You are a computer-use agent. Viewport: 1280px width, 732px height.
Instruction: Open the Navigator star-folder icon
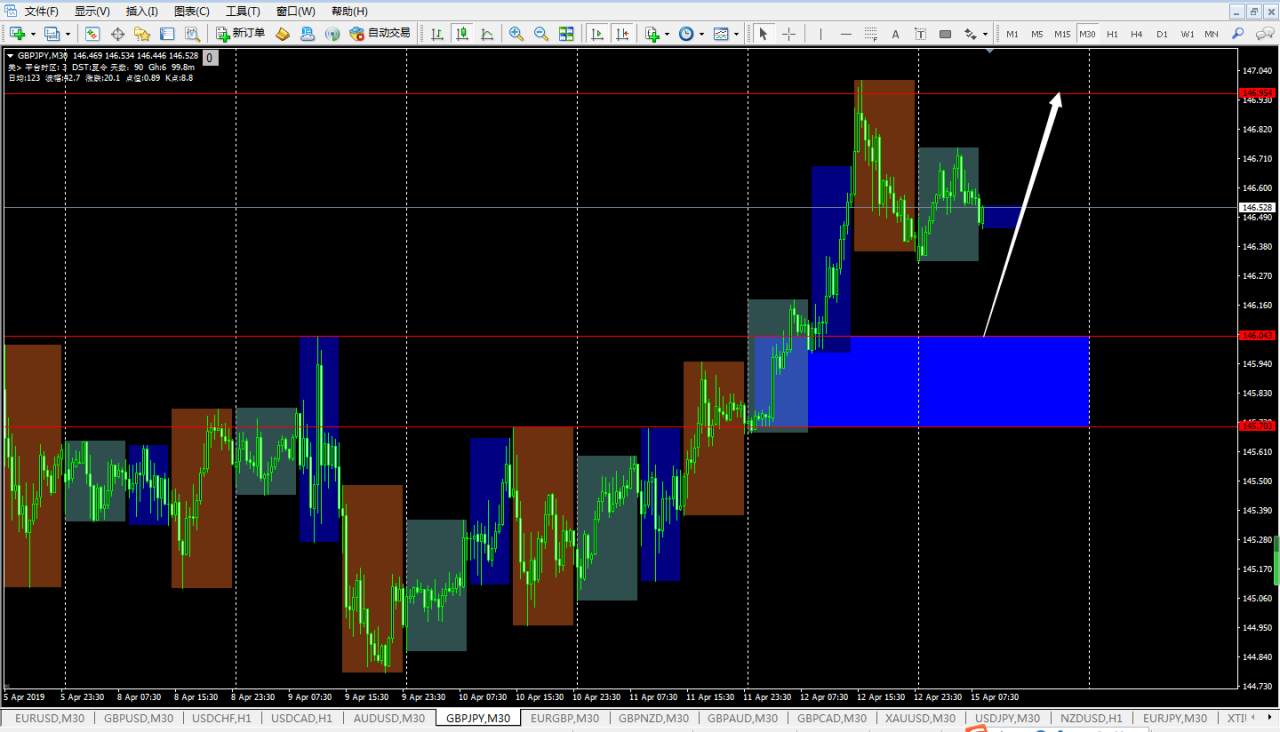pos(142,34)
